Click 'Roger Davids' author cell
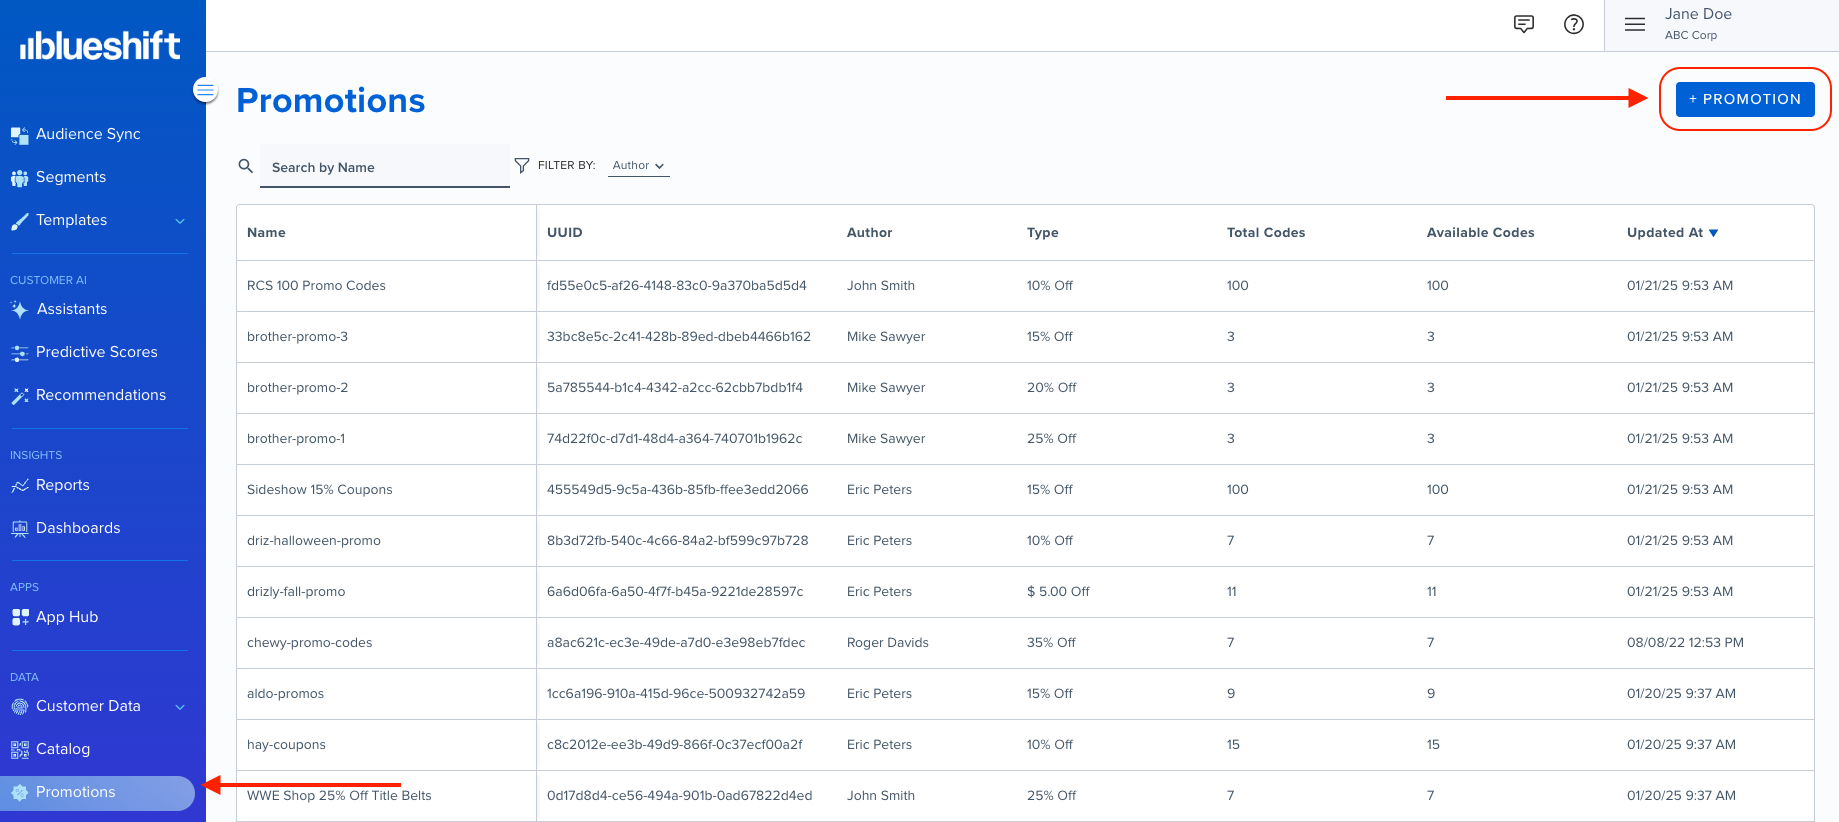The height and width of the screenshot is (822, 1839). tap(887, 643)
